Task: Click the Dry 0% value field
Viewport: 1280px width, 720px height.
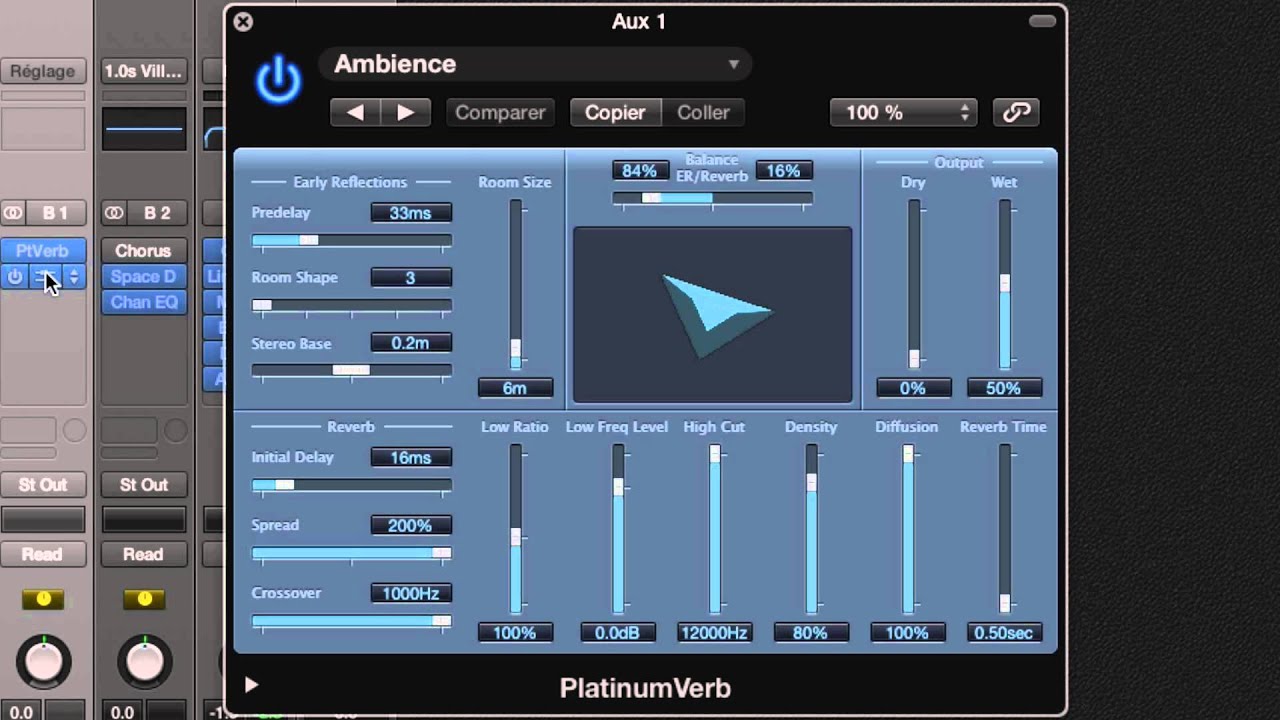Action: pos(913,388)
